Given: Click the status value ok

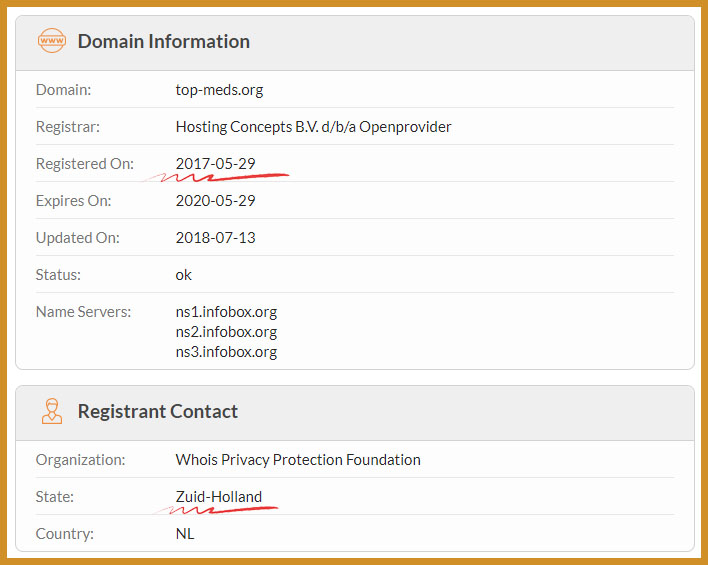Looking at the screenshot, I should 184,274.
